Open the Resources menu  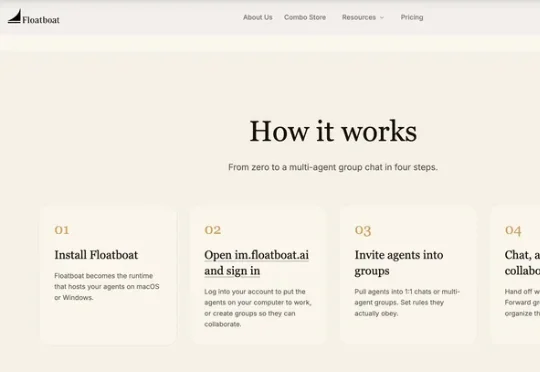coord(359,17)
